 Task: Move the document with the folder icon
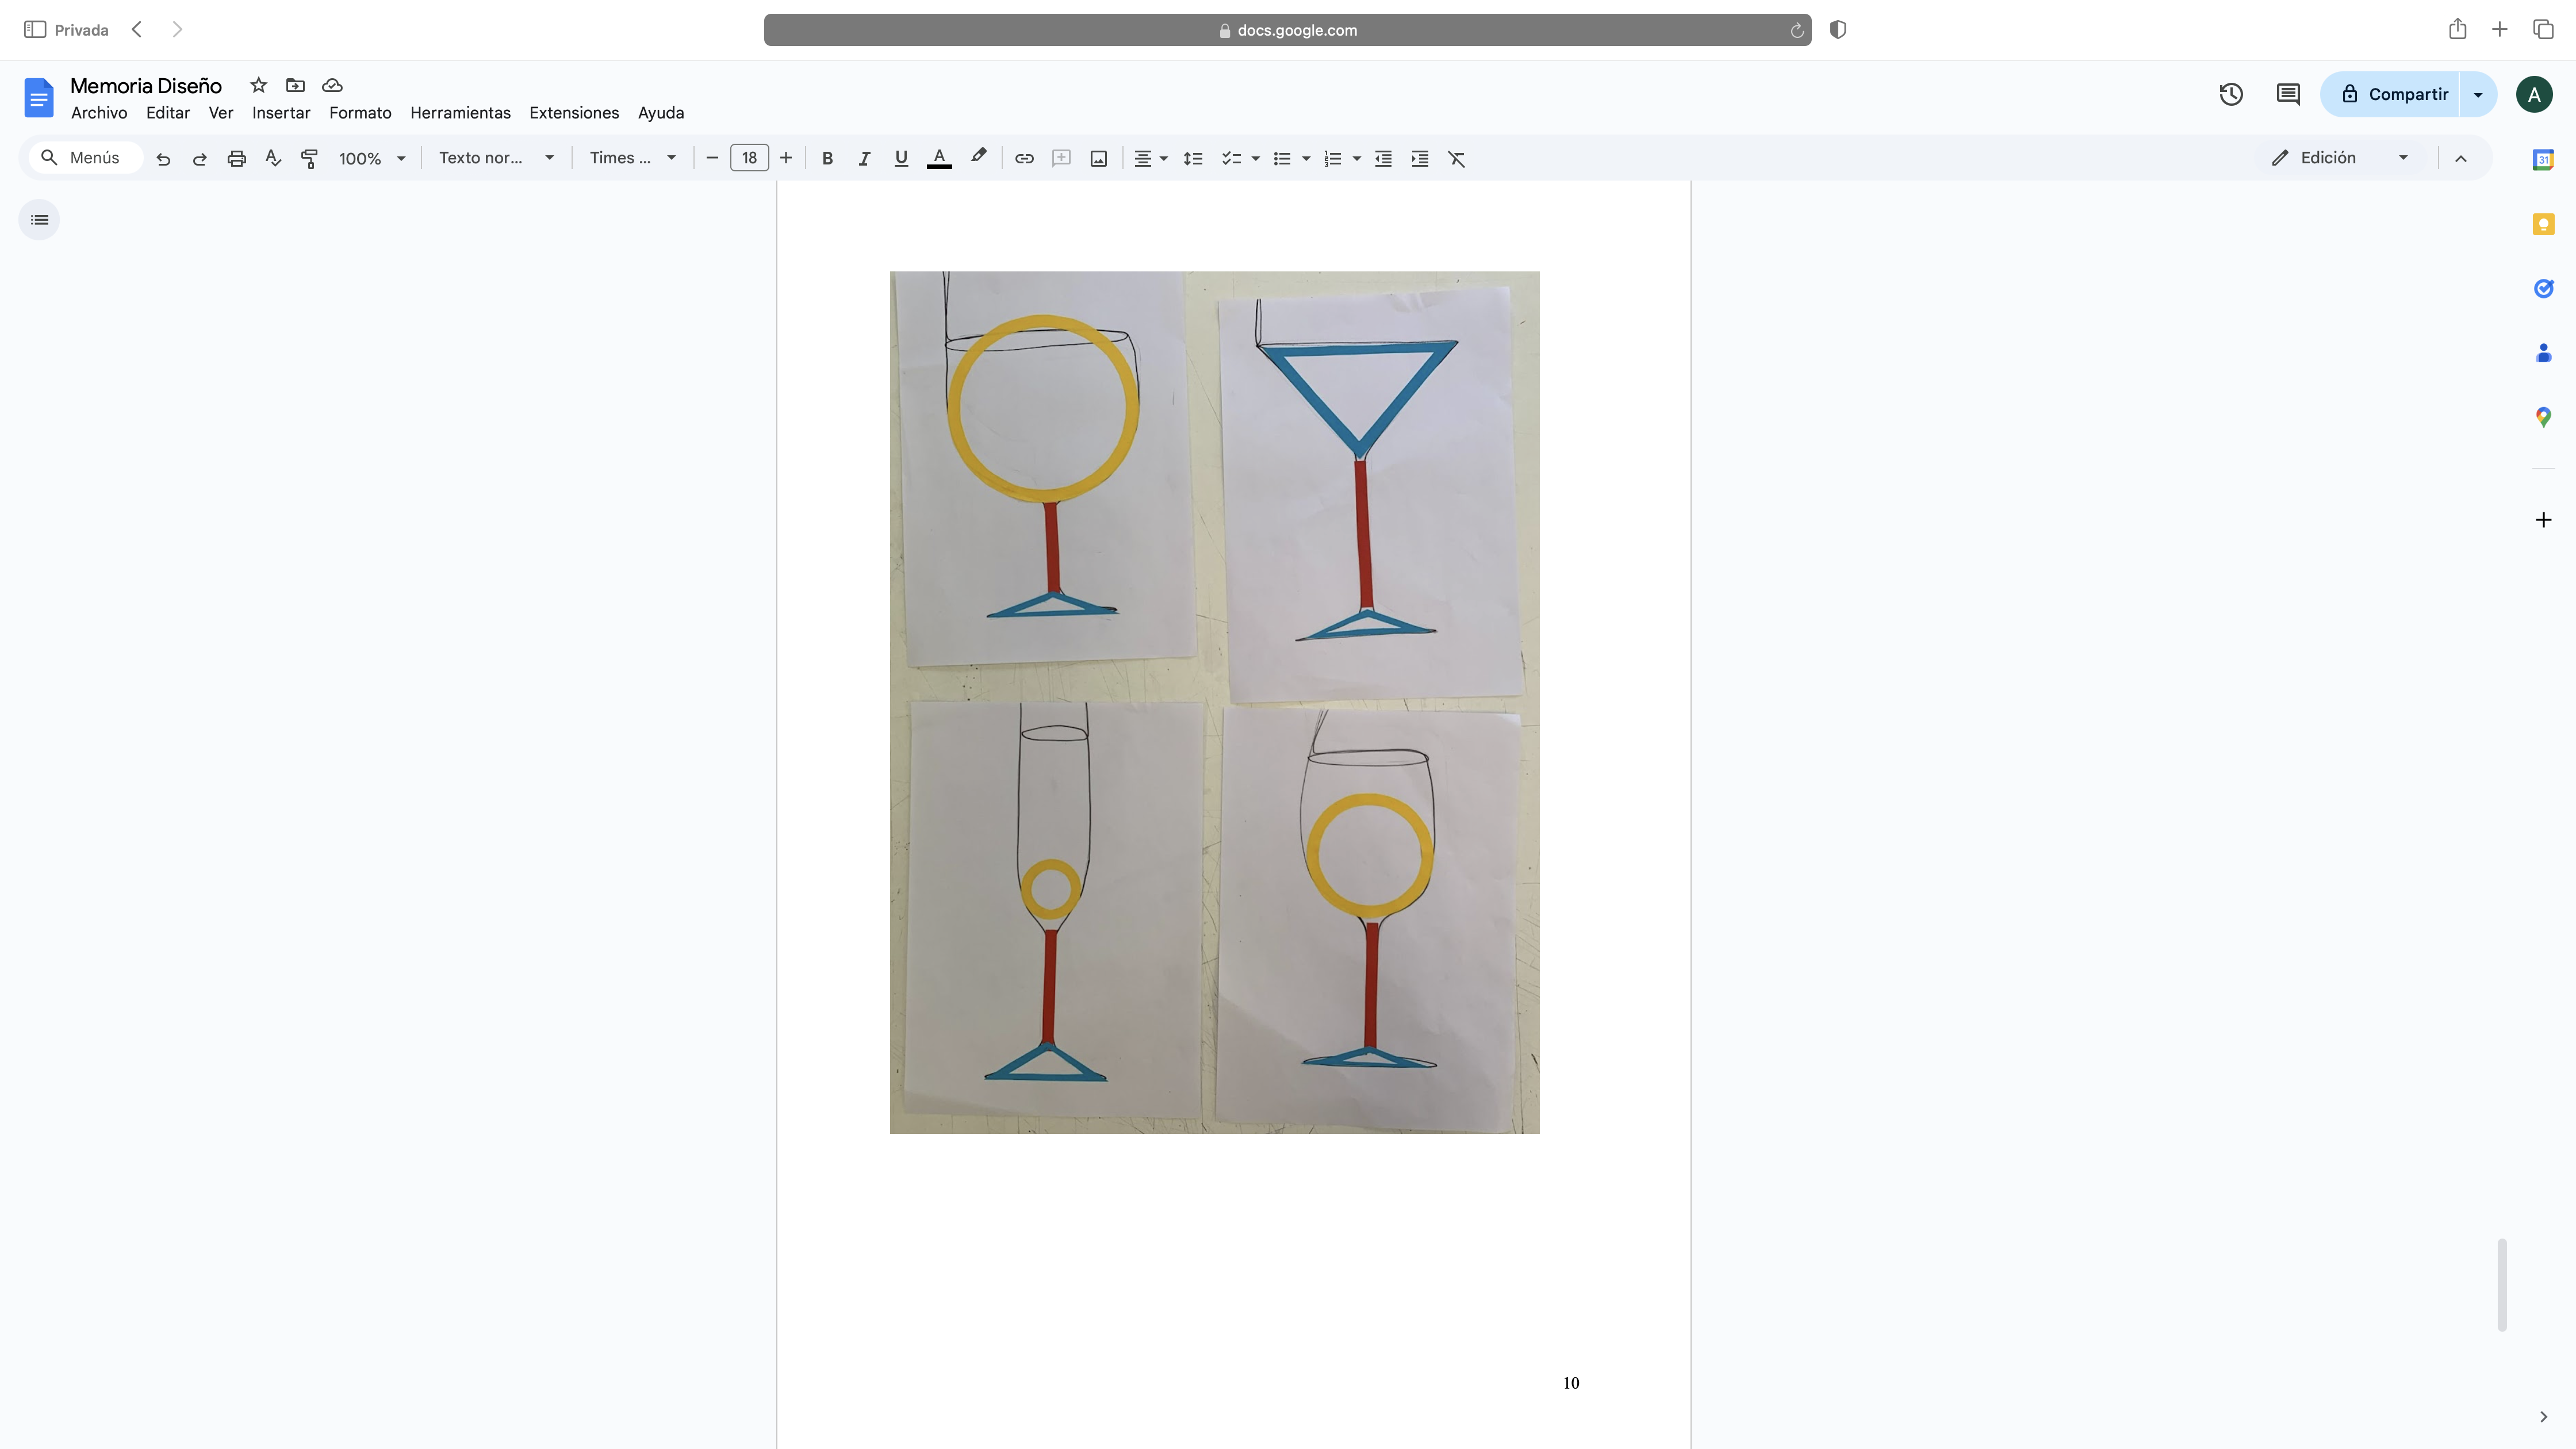coord(295,85)
